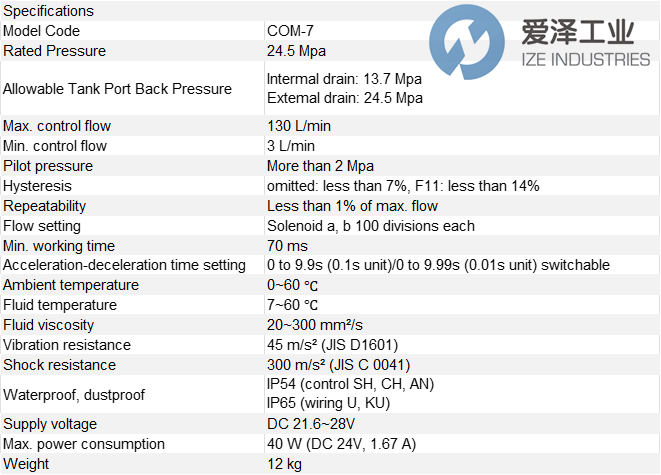Select the Rated Pressure value 24.5 Mpa
Screen dimensions: 661x475
click(296, 51)
